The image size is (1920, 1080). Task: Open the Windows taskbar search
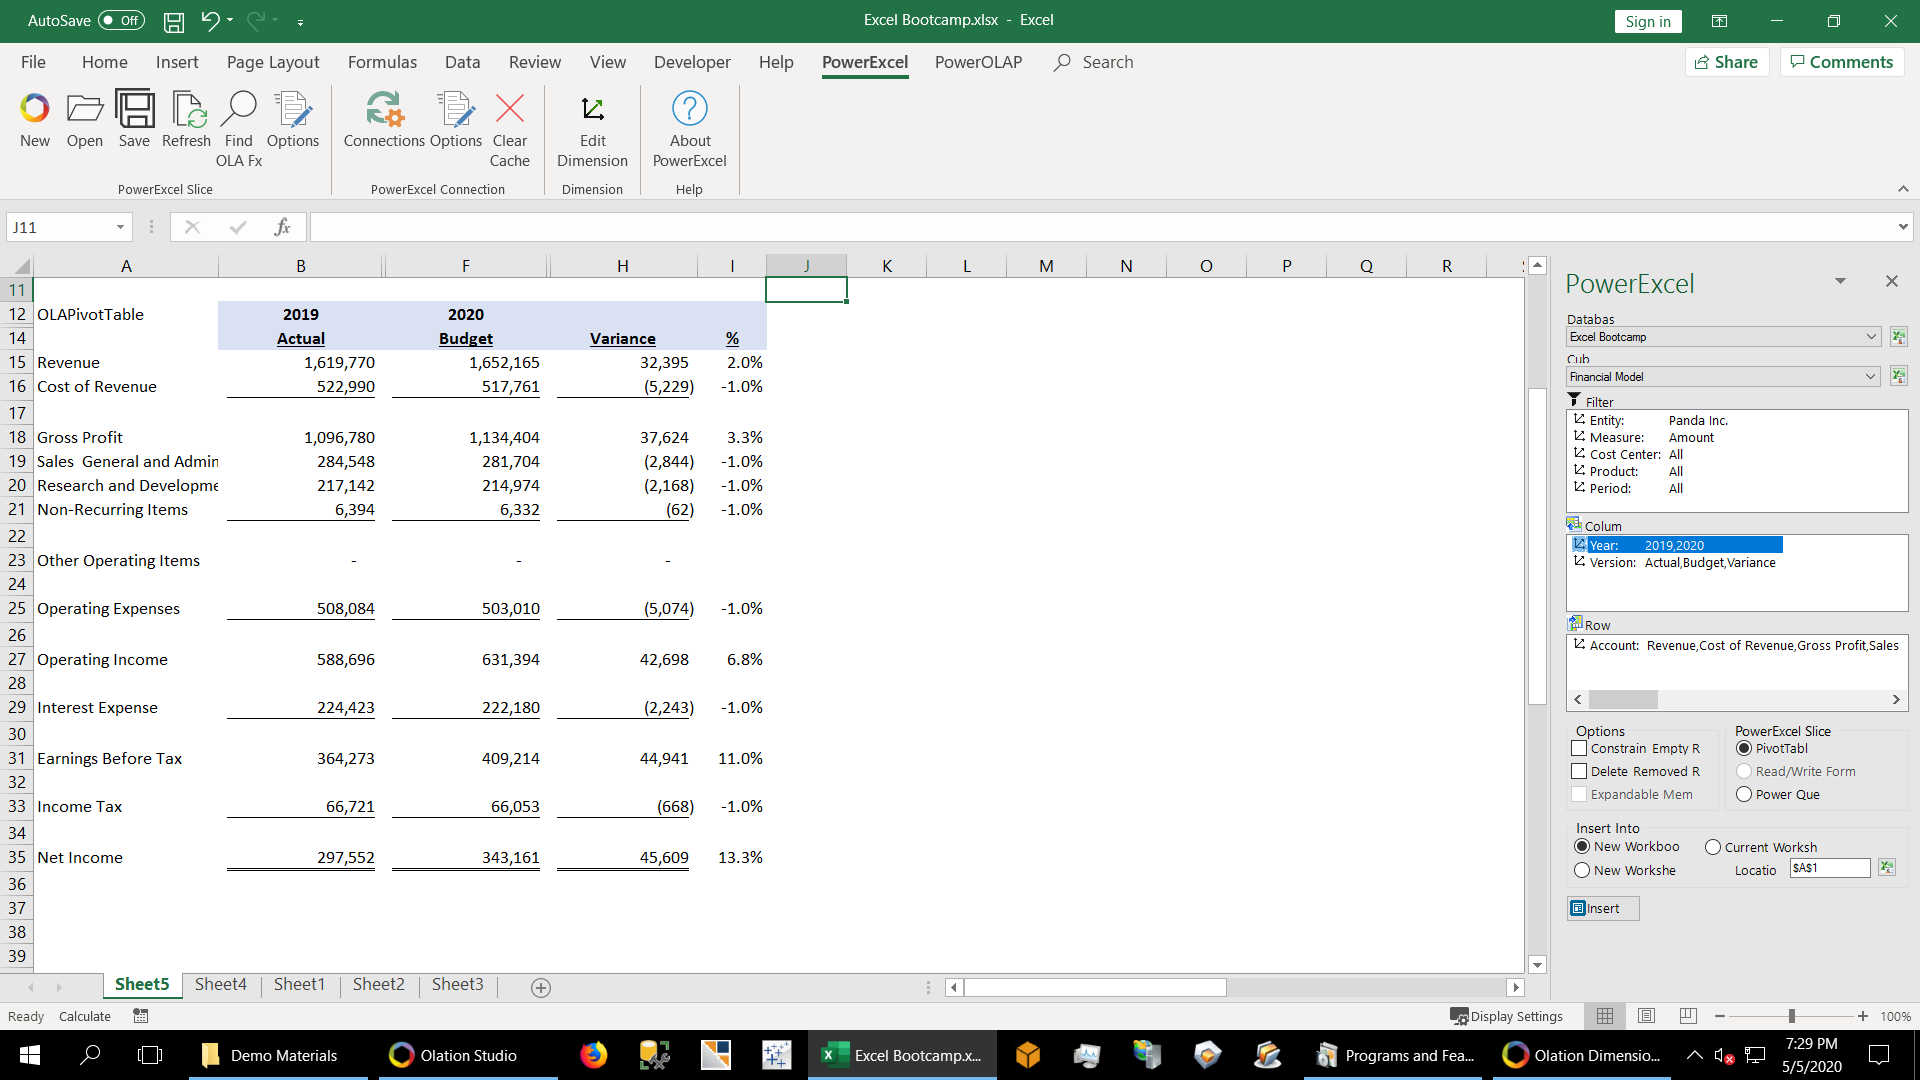[90, 1055]
